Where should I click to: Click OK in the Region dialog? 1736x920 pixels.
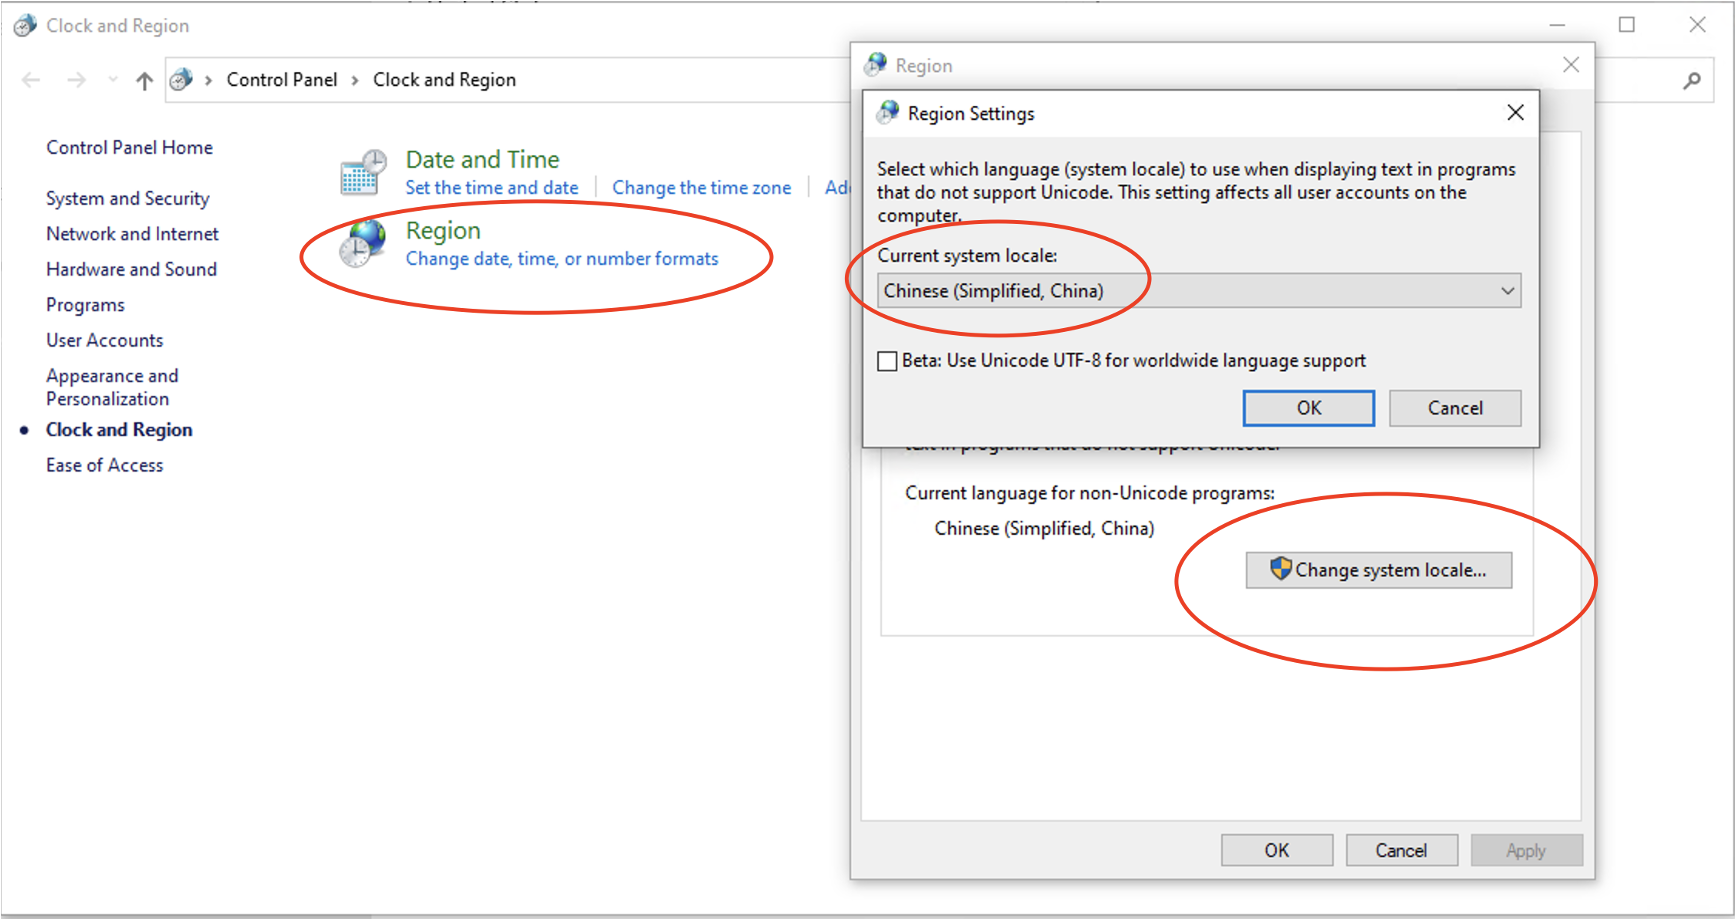[1277, 850]
